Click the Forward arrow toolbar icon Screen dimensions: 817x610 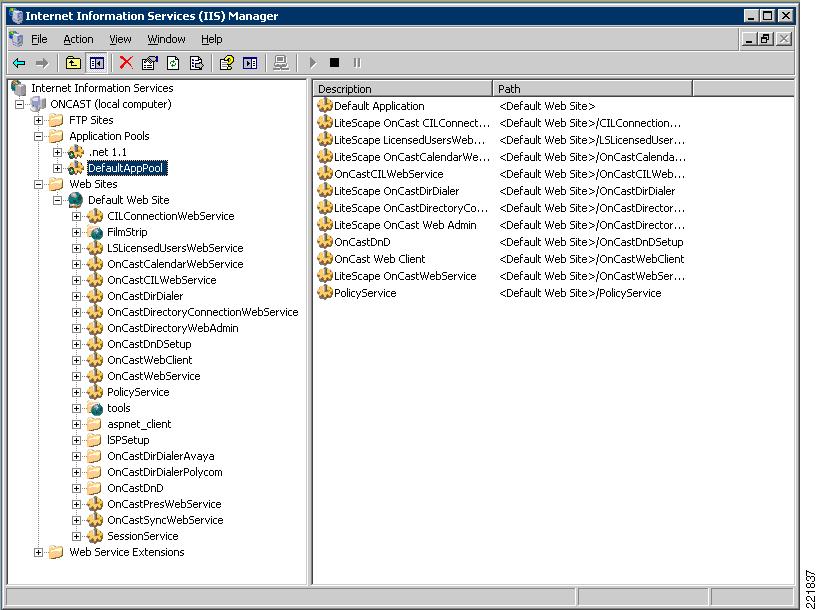(42, 64)
